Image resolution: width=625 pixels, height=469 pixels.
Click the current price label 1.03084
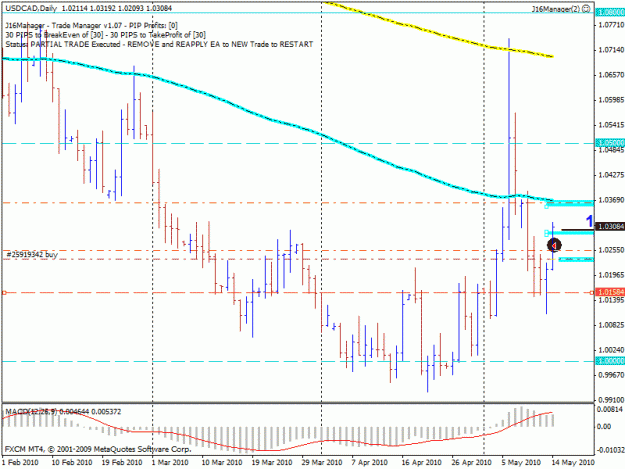pos(610,226)
